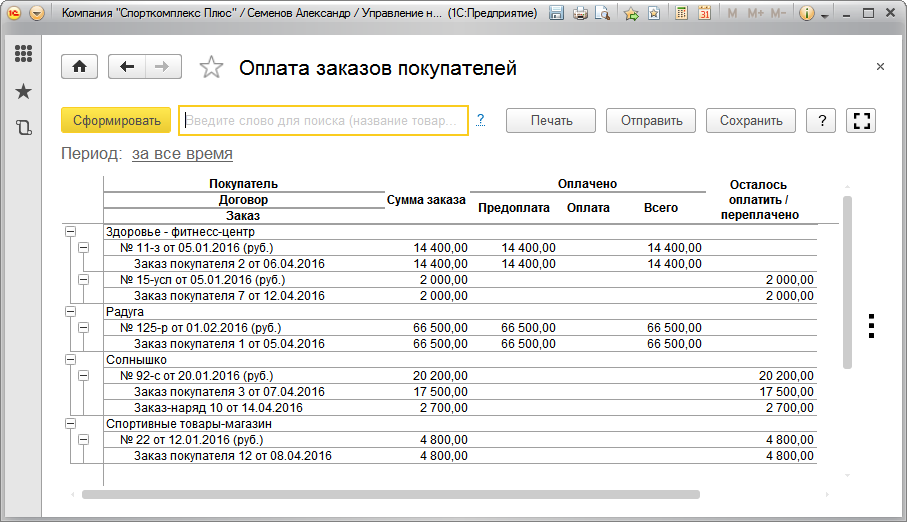
Task: Click the Save diskette icon in title bar
Action: point(556,13)
